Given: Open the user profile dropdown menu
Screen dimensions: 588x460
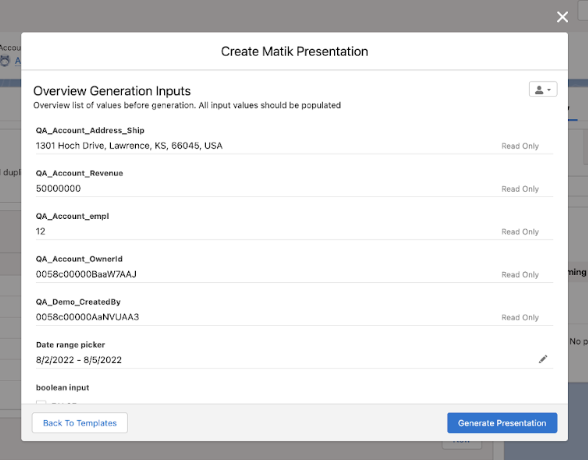Looking at the screenshot, I should point(543,90).
